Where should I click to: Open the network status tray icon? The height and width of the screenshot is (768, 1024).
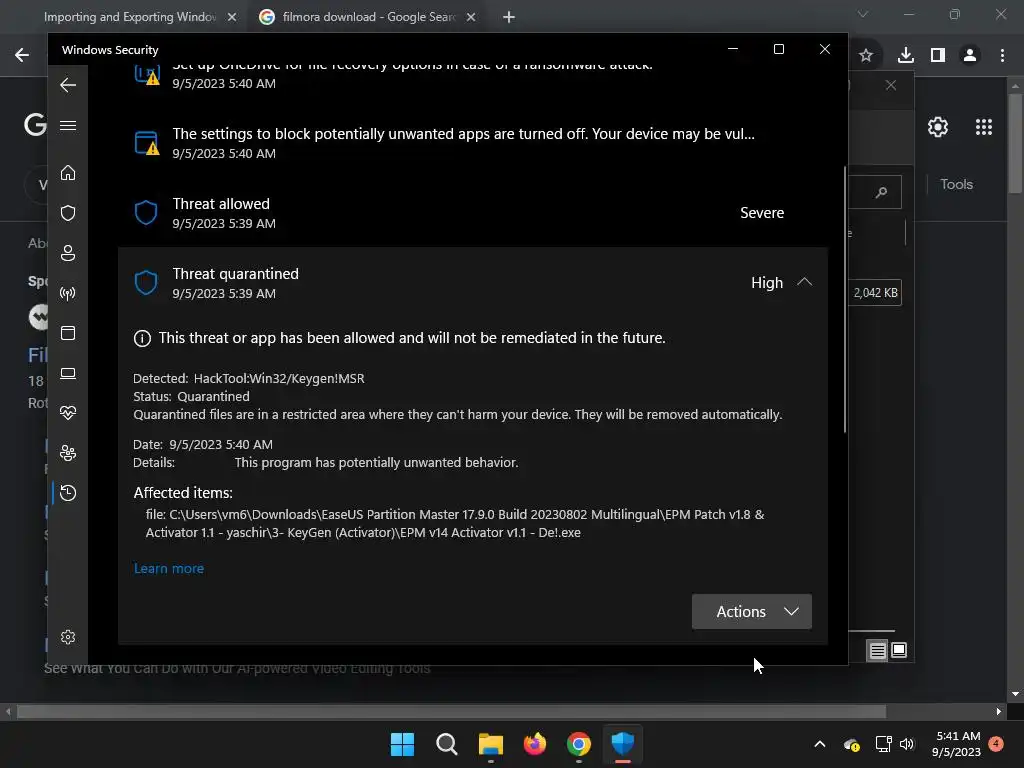[x=883, y=744]
